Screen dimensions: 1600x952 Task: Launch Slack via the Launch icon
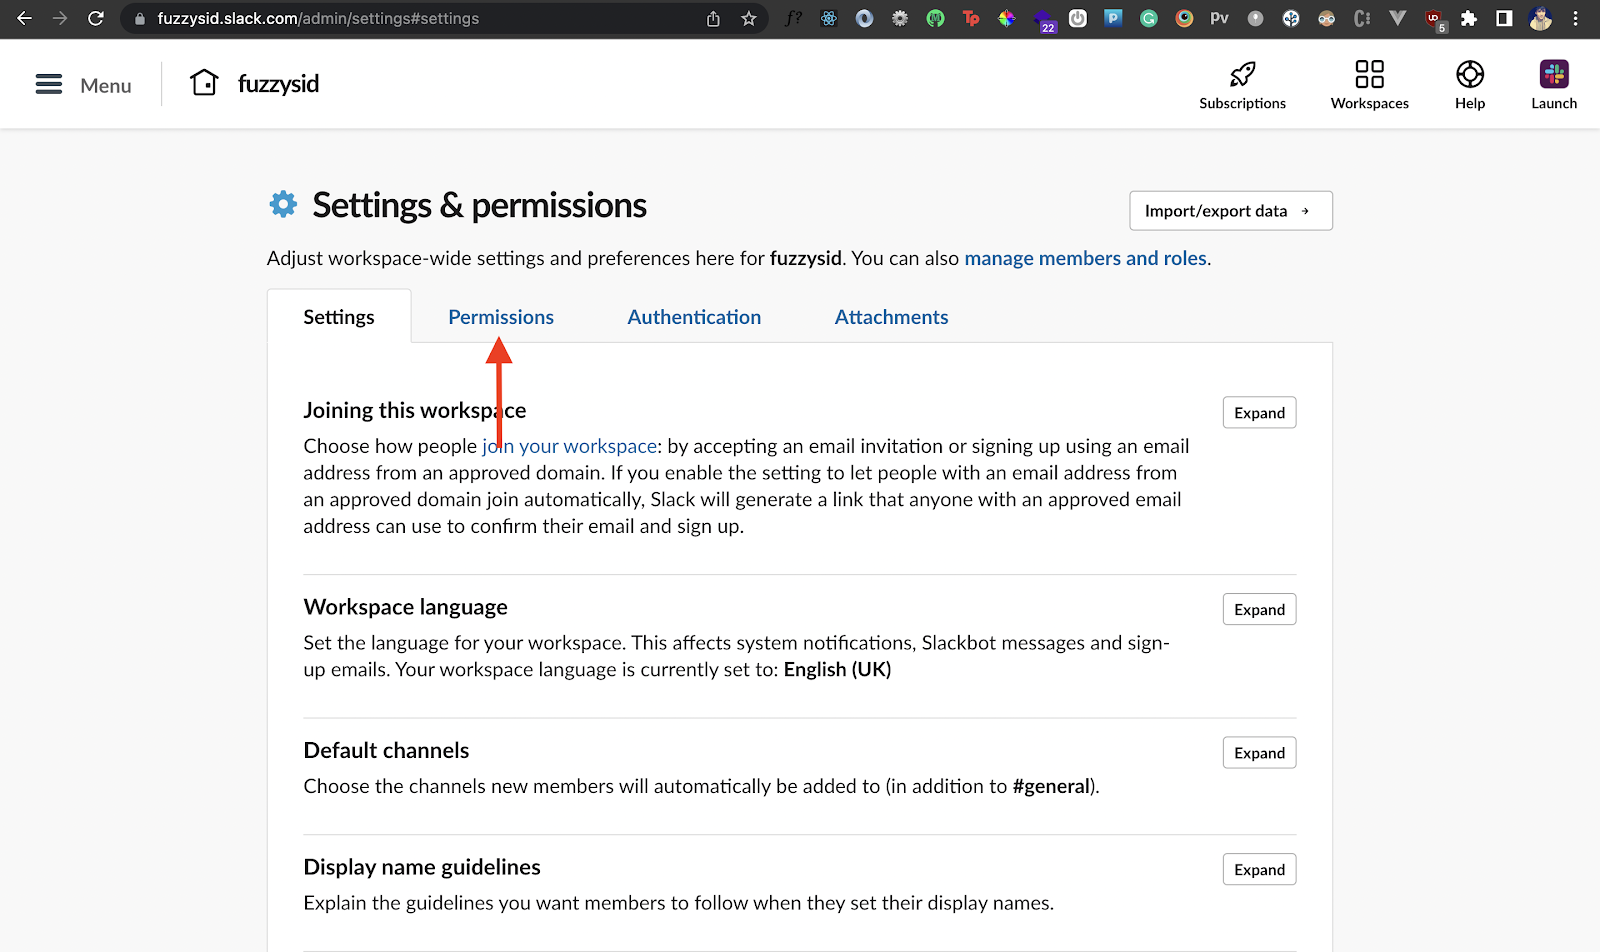(x=1554, y=74)
